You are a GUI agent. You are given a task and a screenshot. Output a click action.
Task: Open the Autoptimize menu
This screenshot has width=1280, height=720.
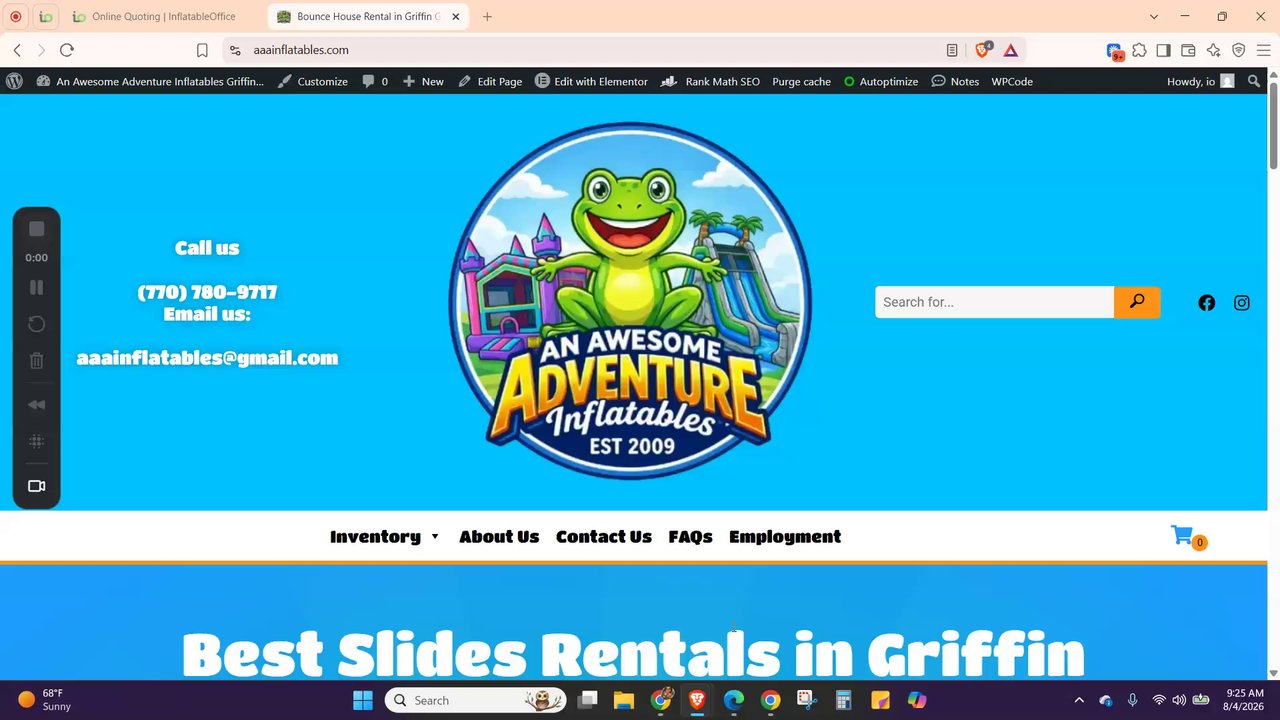[880, 81]
